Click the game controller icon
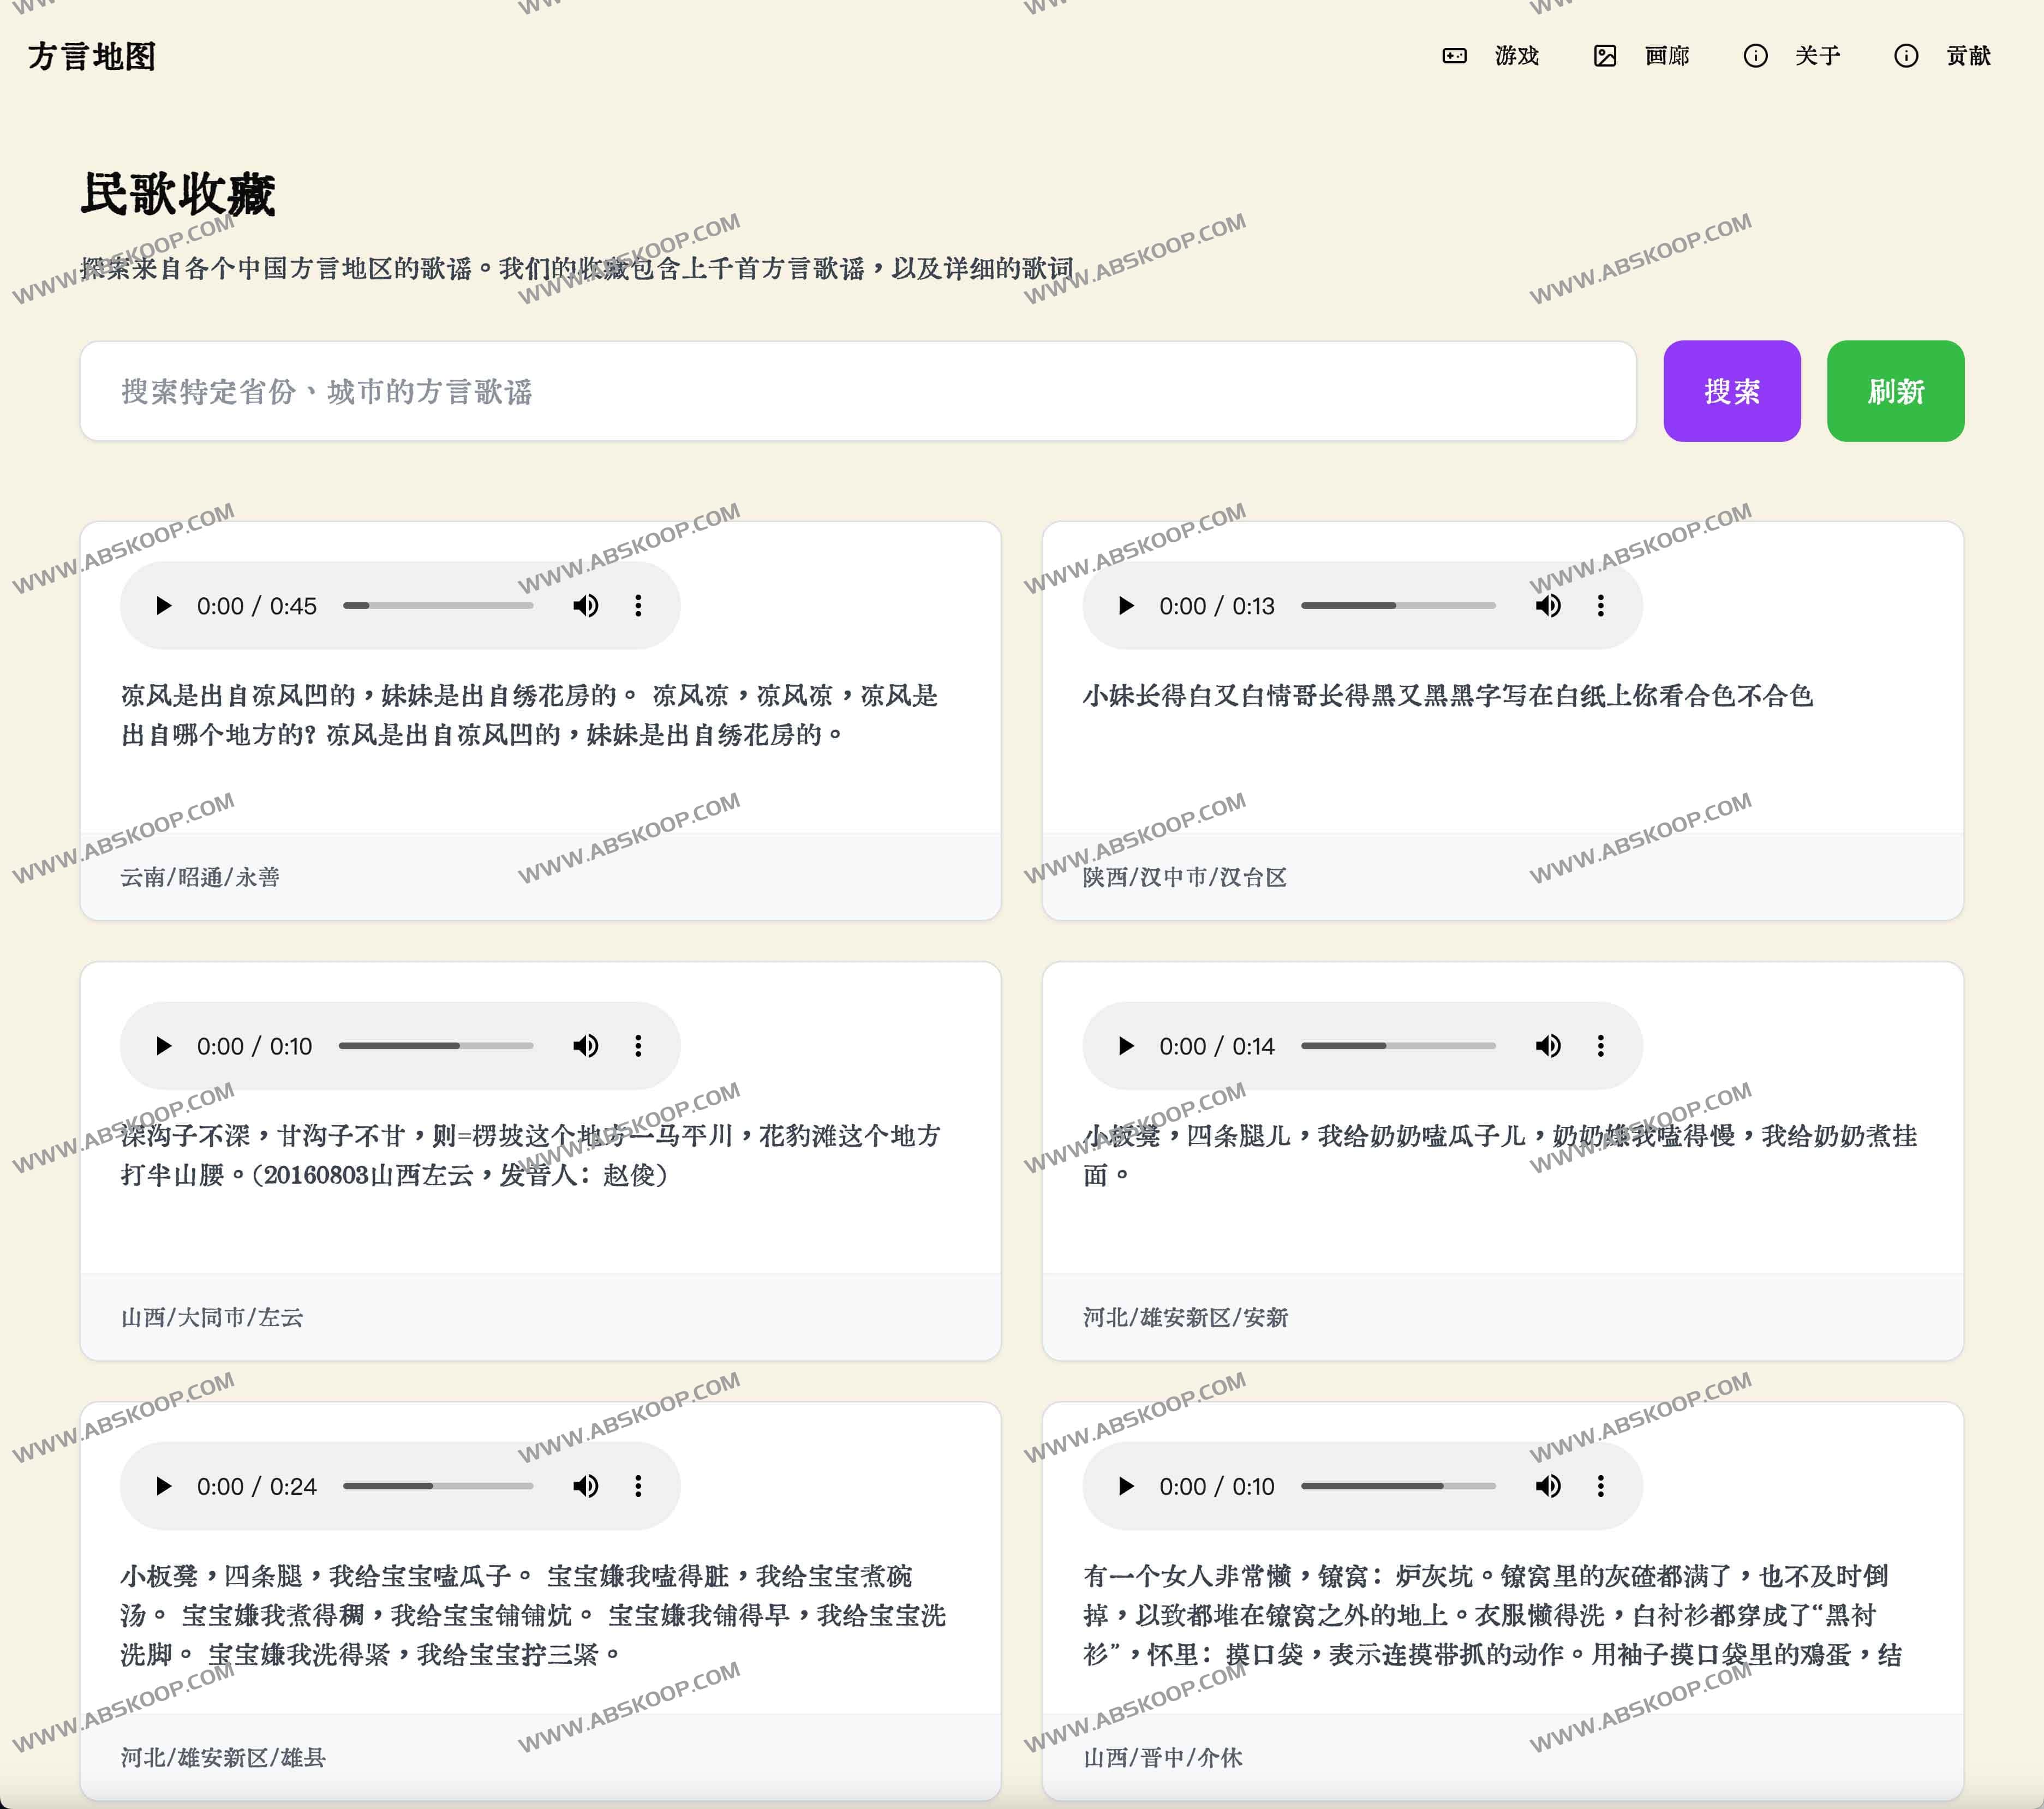Image resolution: width=2044 pixels, height=1809 pixels. pyautogui.click(x=1454, y=56)
